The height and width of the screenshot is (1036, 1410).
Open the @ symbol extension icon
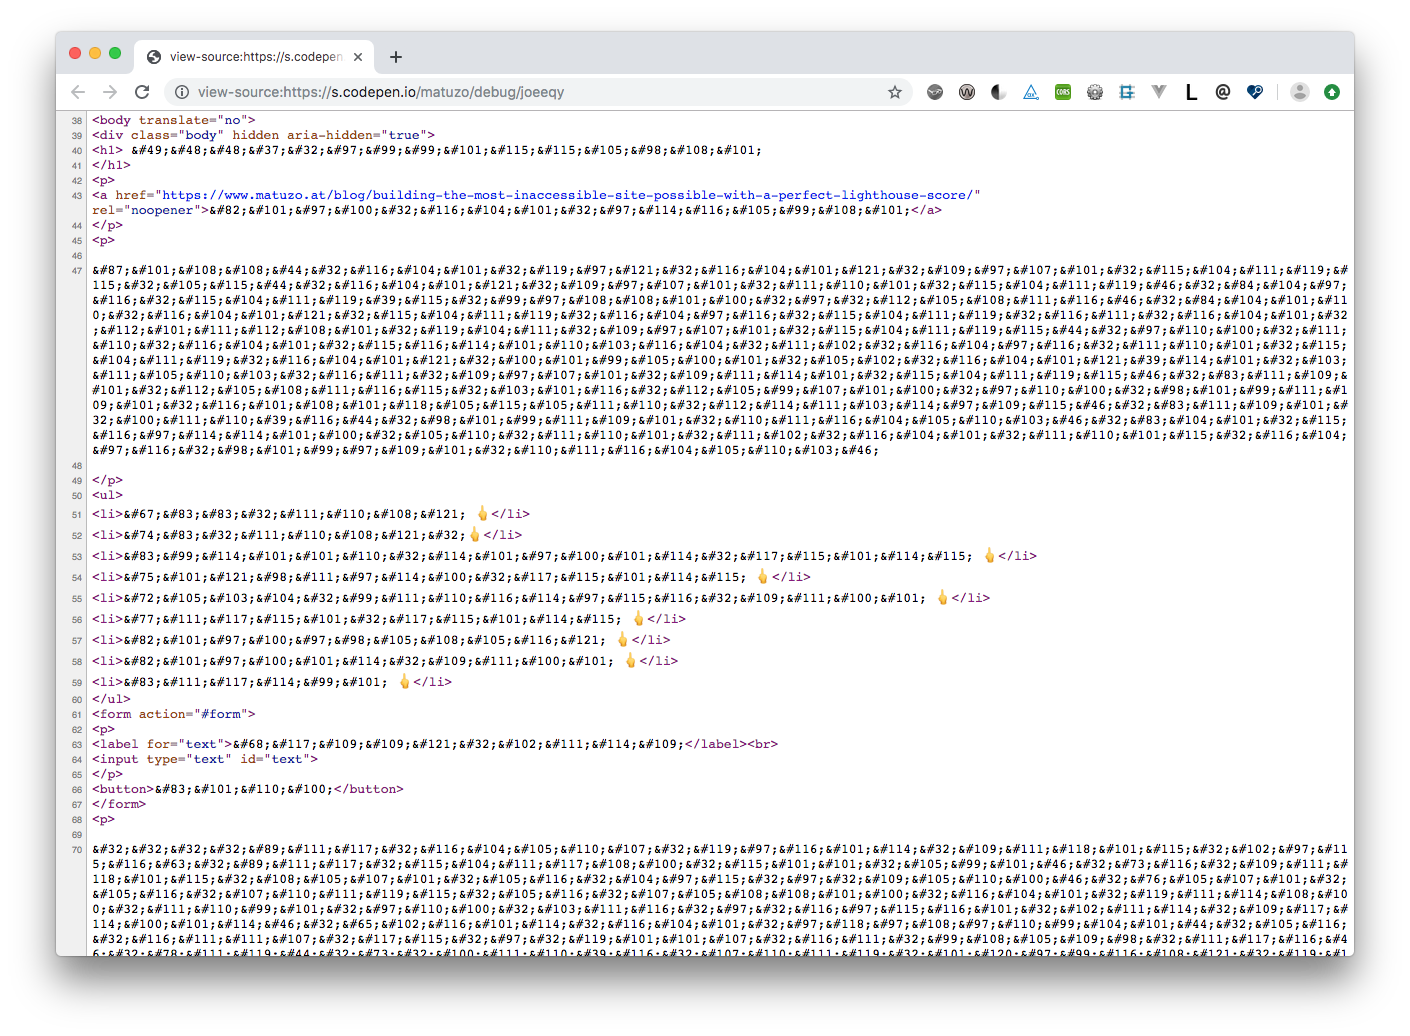coord(1223,92)
